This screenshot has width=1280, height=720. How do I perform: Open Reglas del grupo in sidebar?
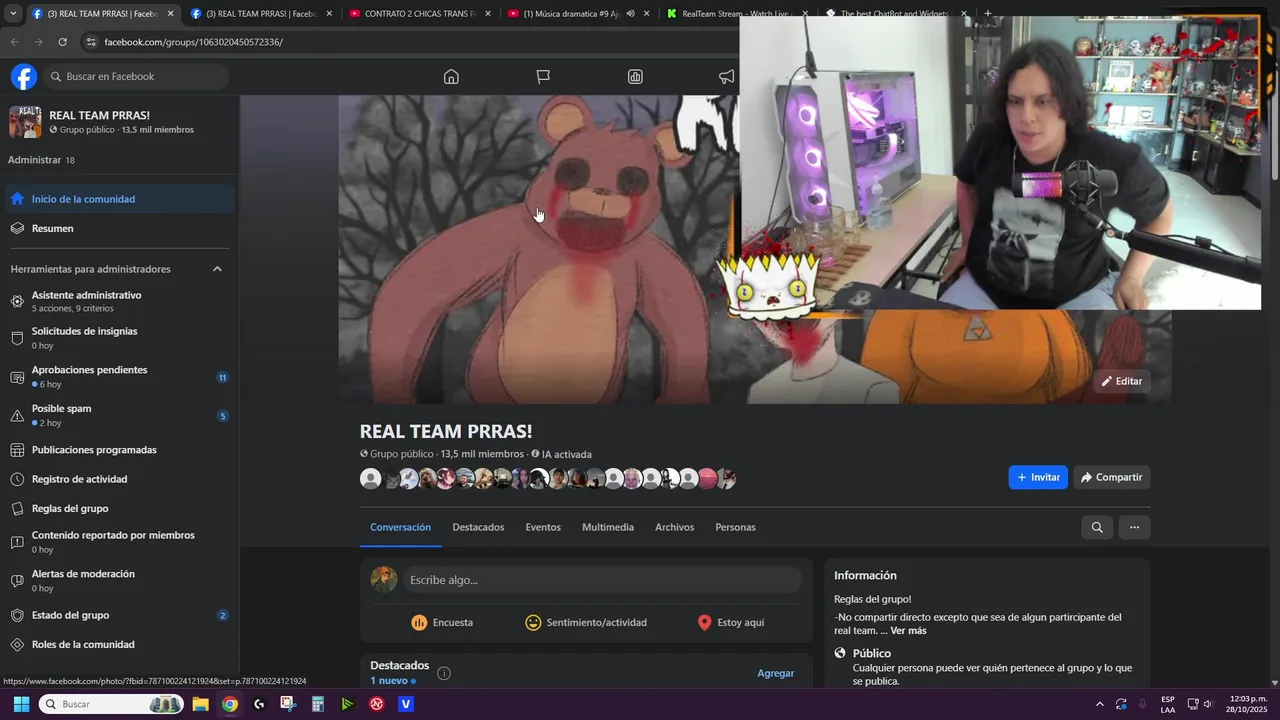[x=120, y=508]
